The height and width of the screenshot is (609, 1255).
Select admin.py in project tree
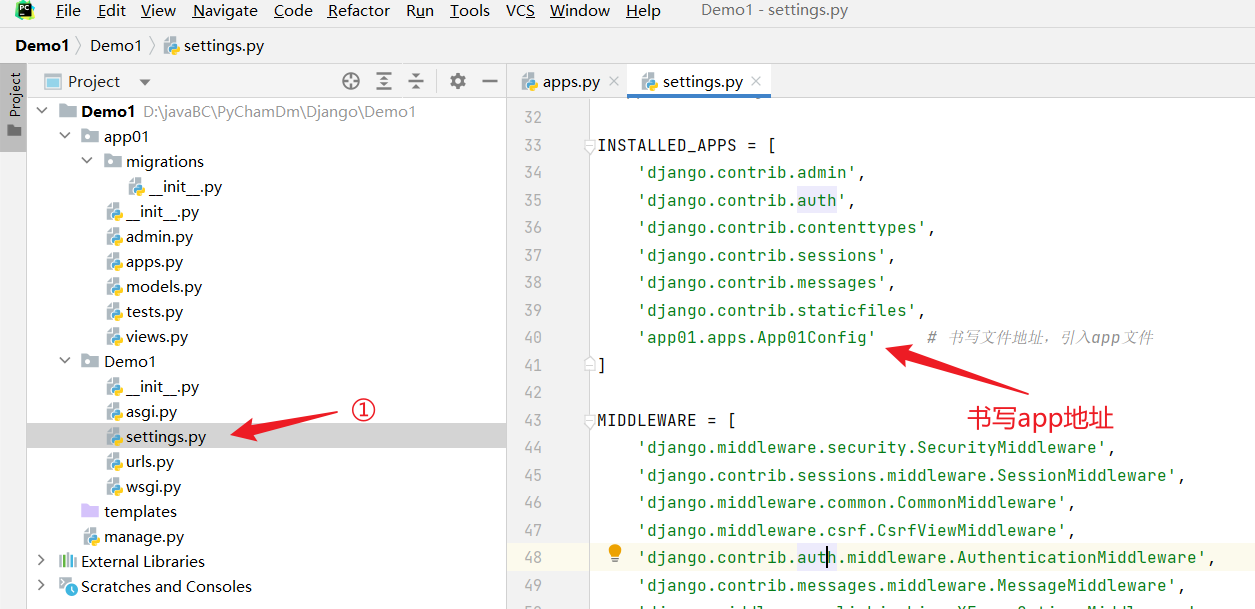pyautogui.click(x=149, y=236)
